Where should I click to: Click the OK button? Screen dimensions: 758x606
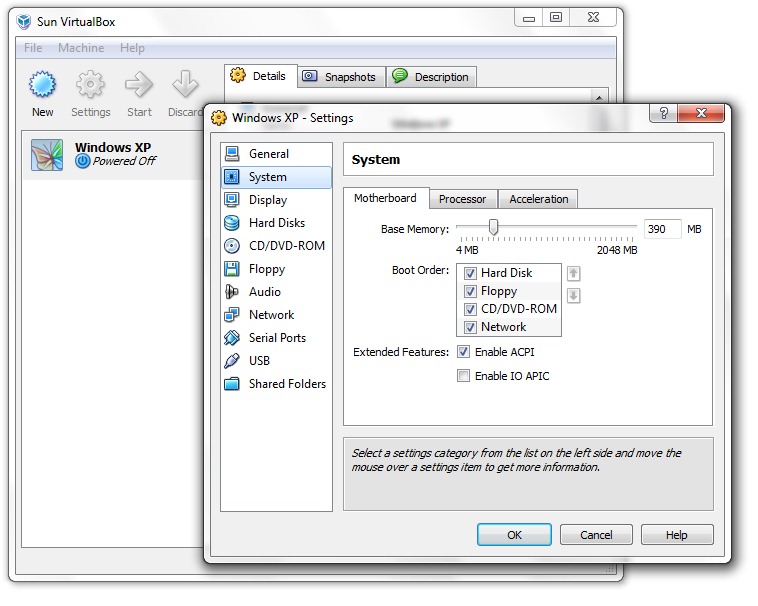point(514,535)
